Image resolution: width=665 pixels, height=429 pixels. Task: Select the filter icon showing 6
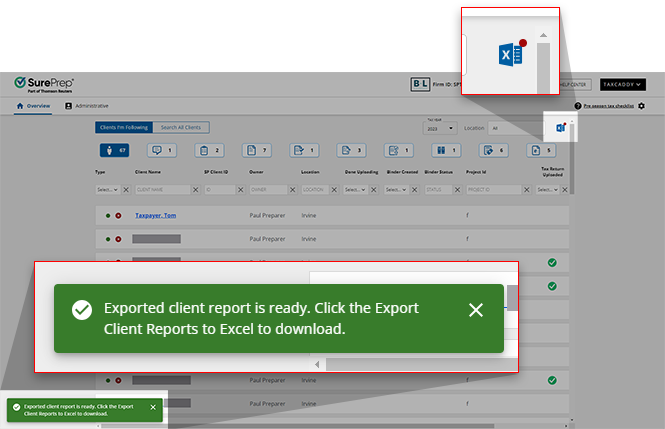point(494,150)
